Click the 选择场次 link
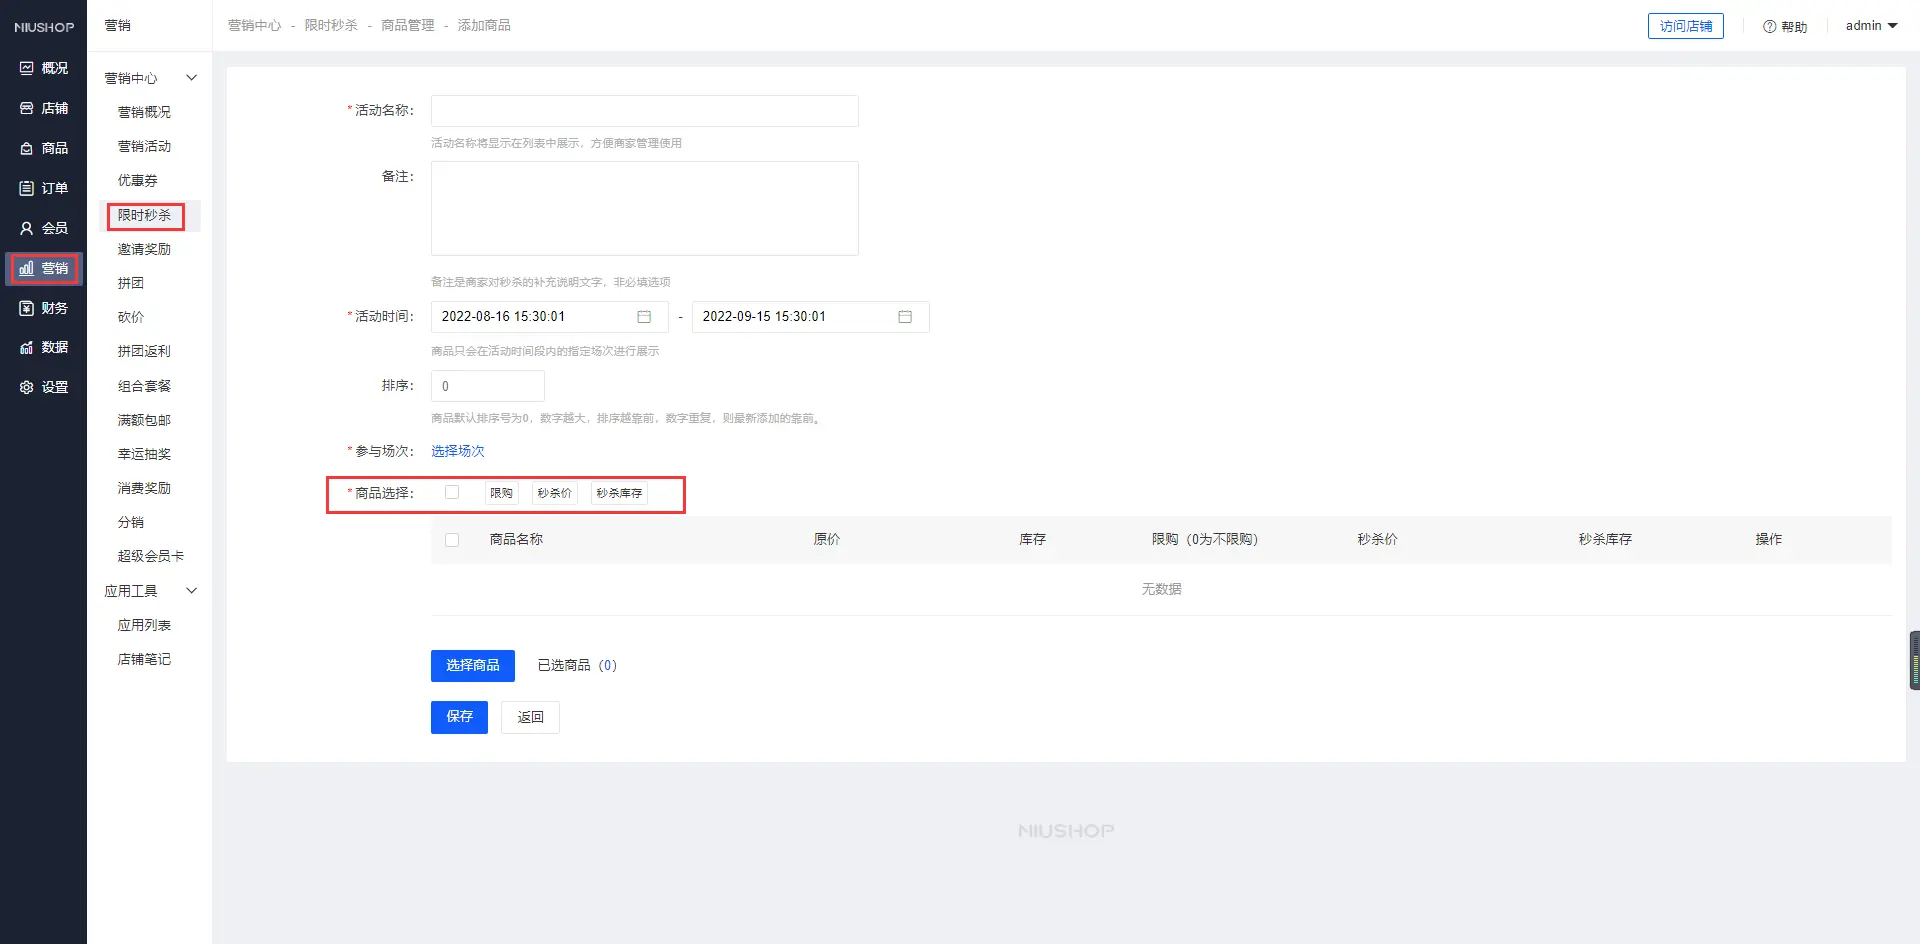The image size is (1920, 944). tap(458, 452)
